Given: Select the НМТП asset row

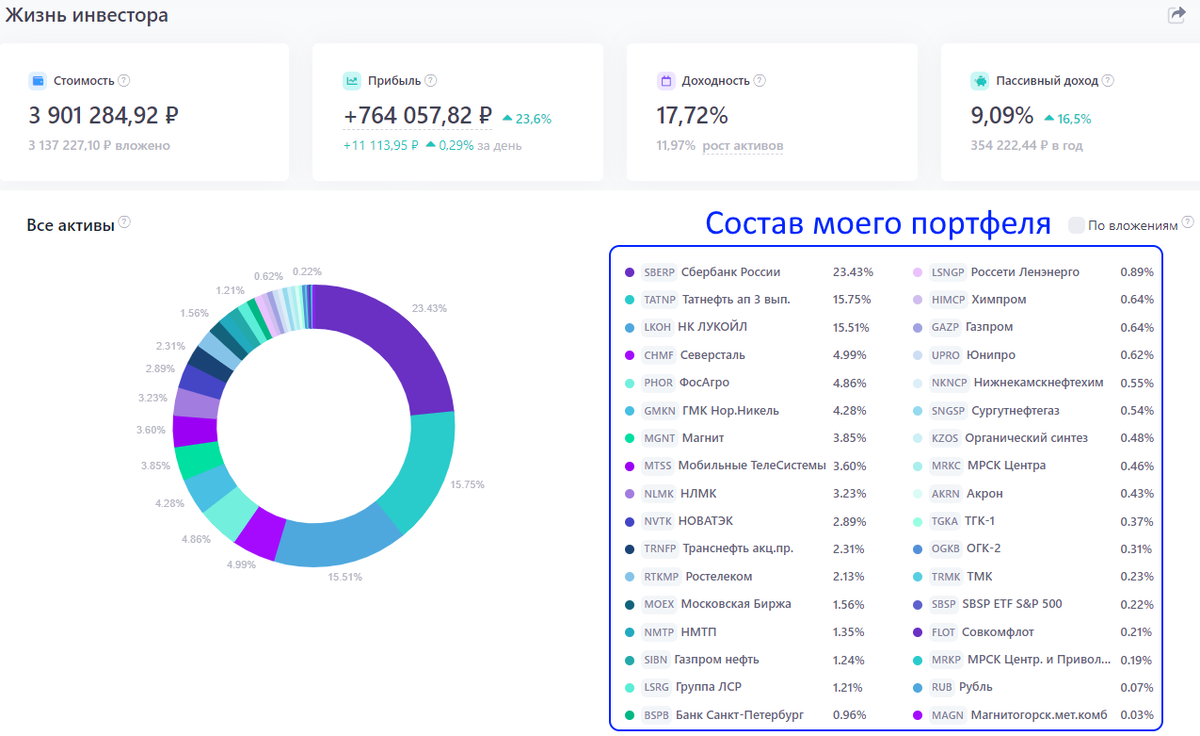Looking at the screenshot, I should tap(748, 632).
